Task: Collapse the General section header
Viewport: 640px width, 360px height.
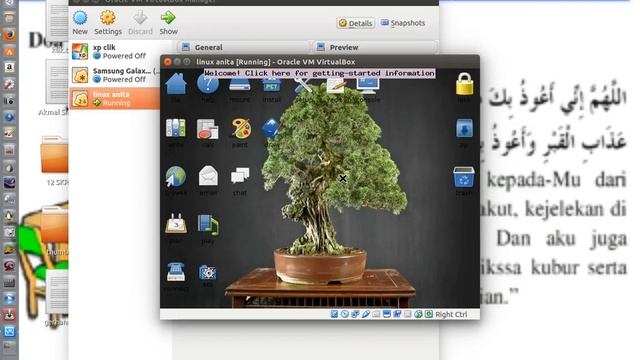Action: point(244,47)
